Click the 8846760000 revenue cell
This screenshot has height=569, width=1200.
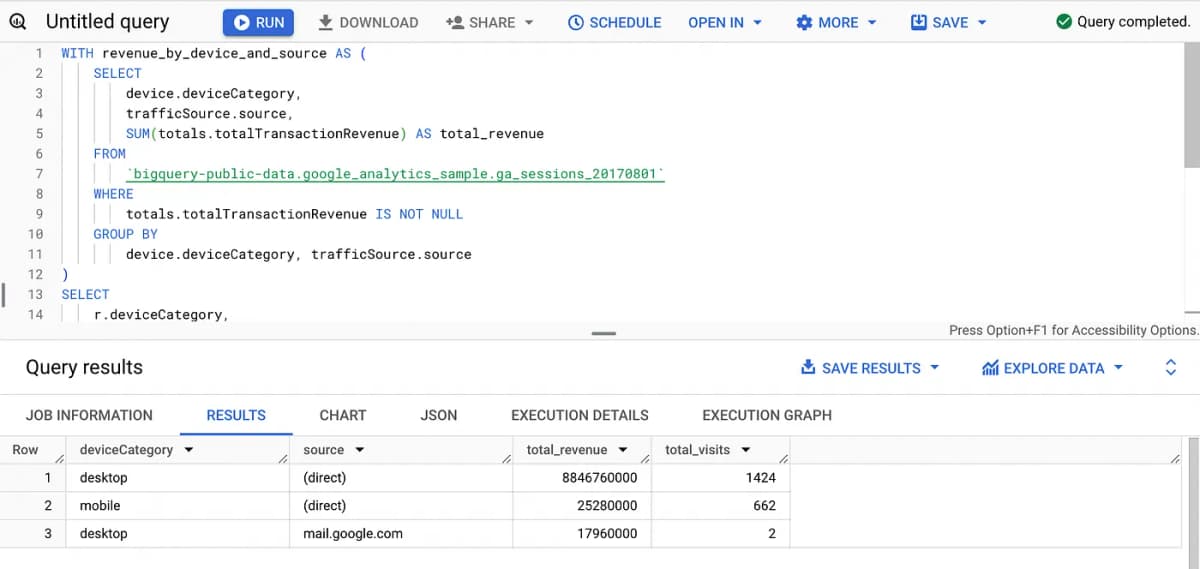[582, 478]
